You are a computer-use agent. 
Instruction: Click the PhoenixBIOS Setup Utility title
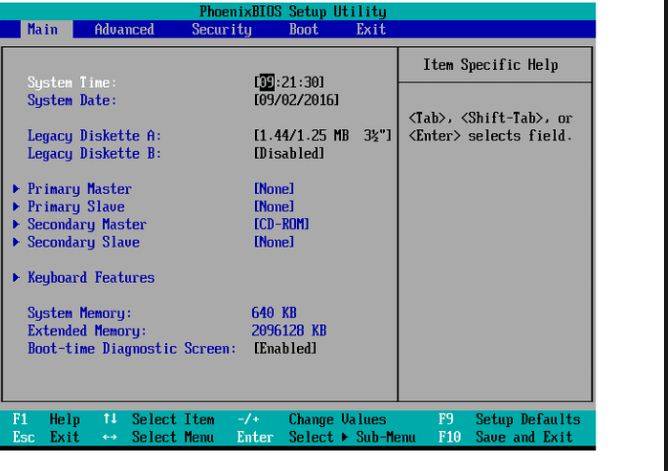[293, 11]
